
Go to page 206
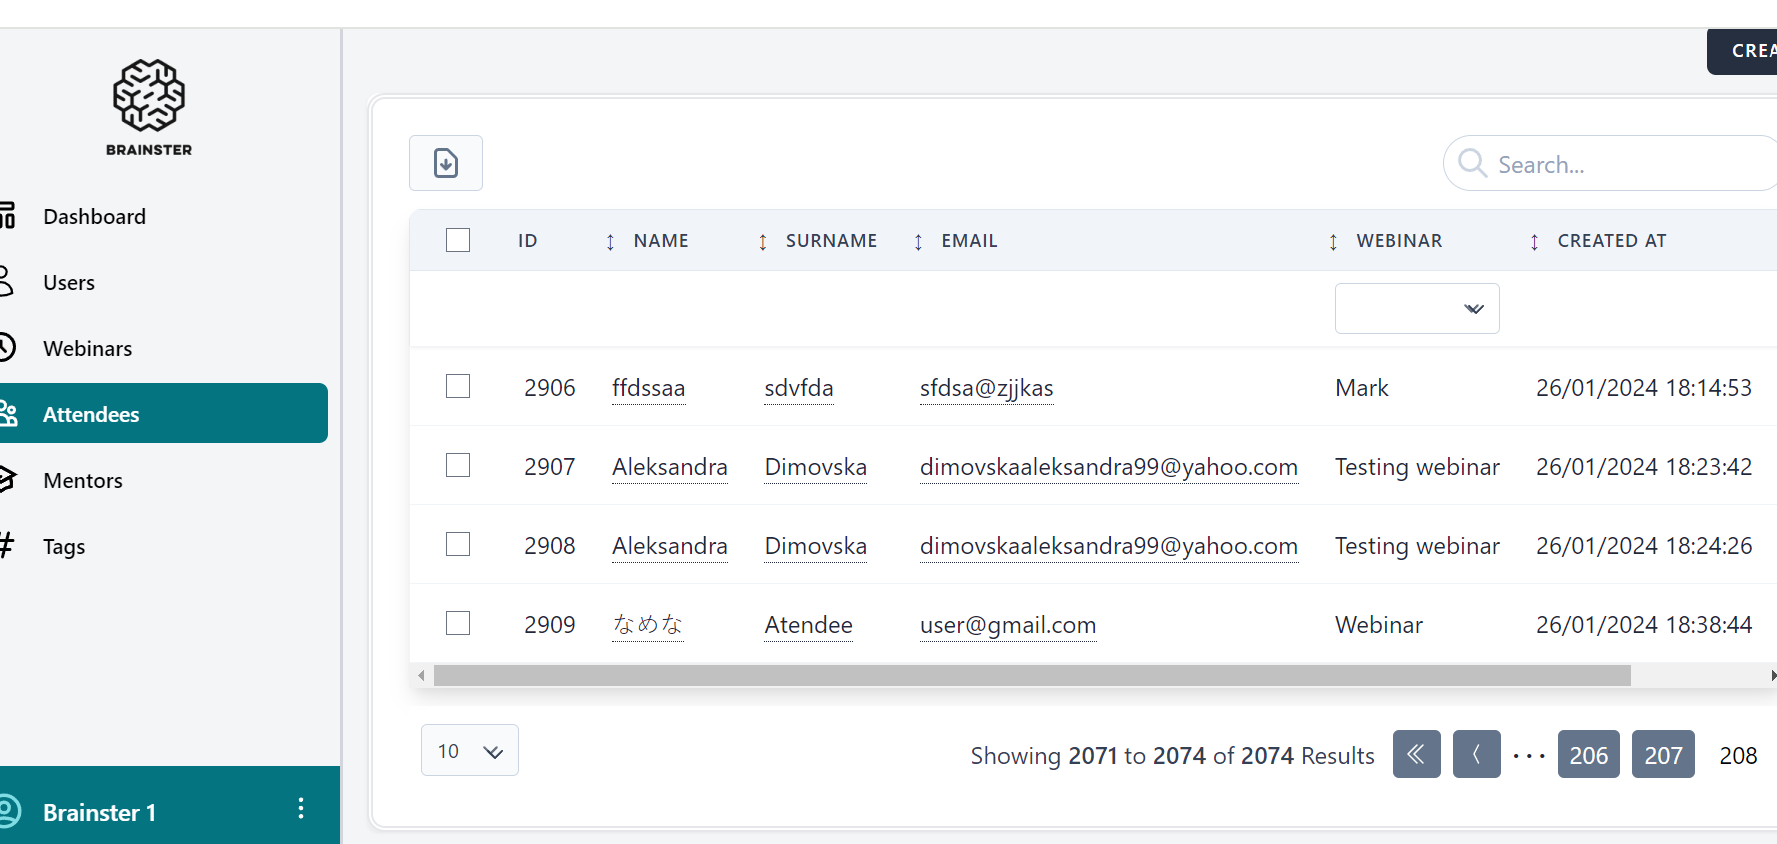point(1588,755)
